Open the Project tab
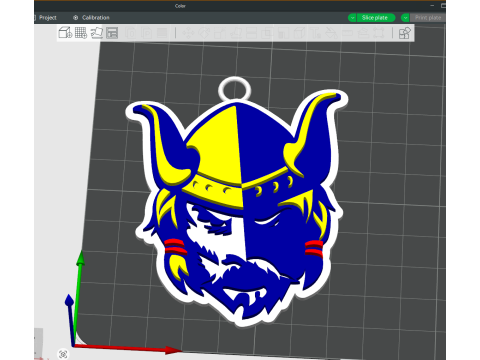The image size is (480, 360). pos(48,18)
